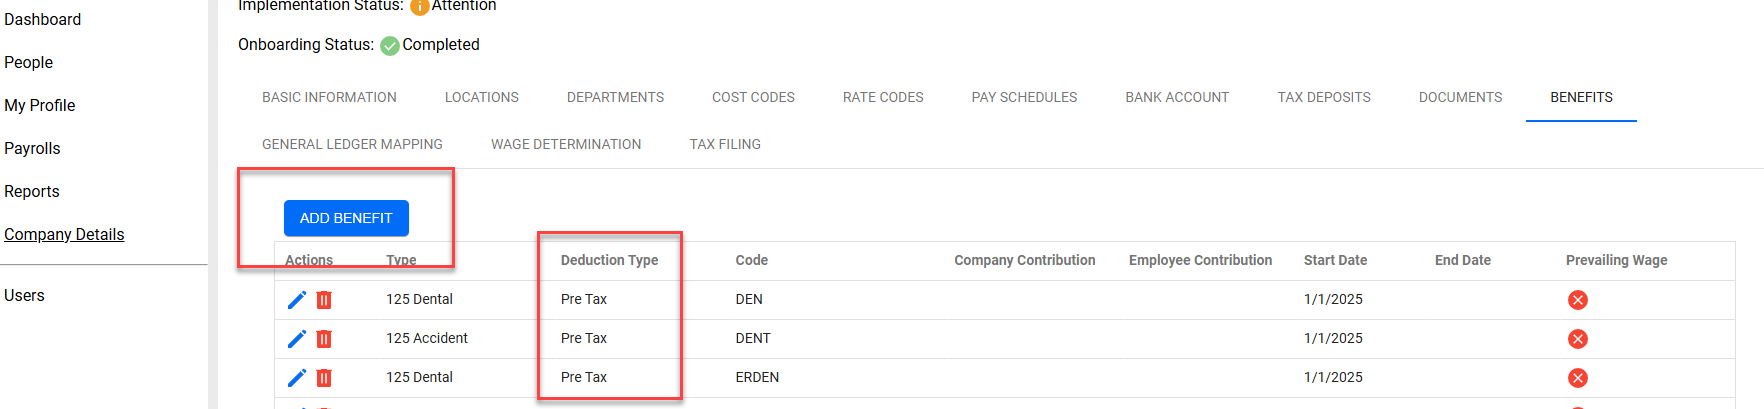
Task: Edit the ERDEN benefit entry
Action: tap(297, 378)
